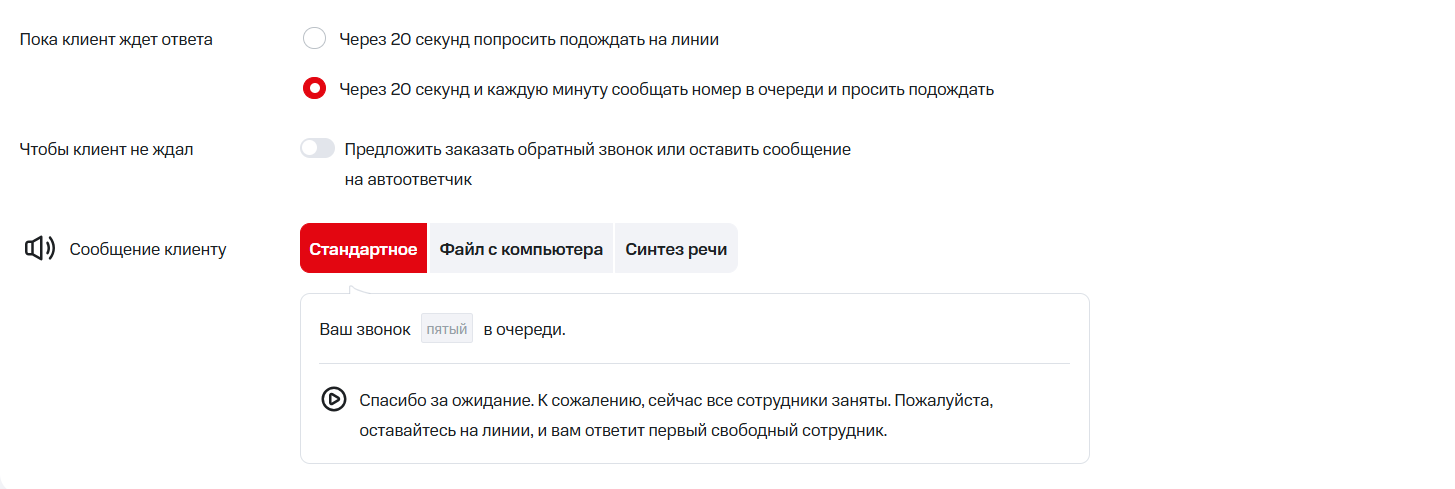This screenshot has height=489, width=1455.
Task: Choose the "Синтез речи" tab
Action: point(676,249)
